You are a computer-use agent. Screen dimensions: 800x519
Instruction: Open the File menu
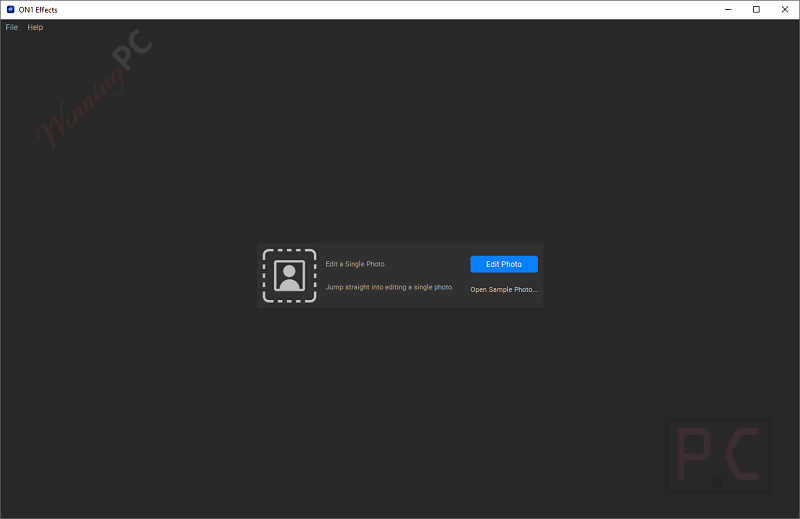coord(11,27)
